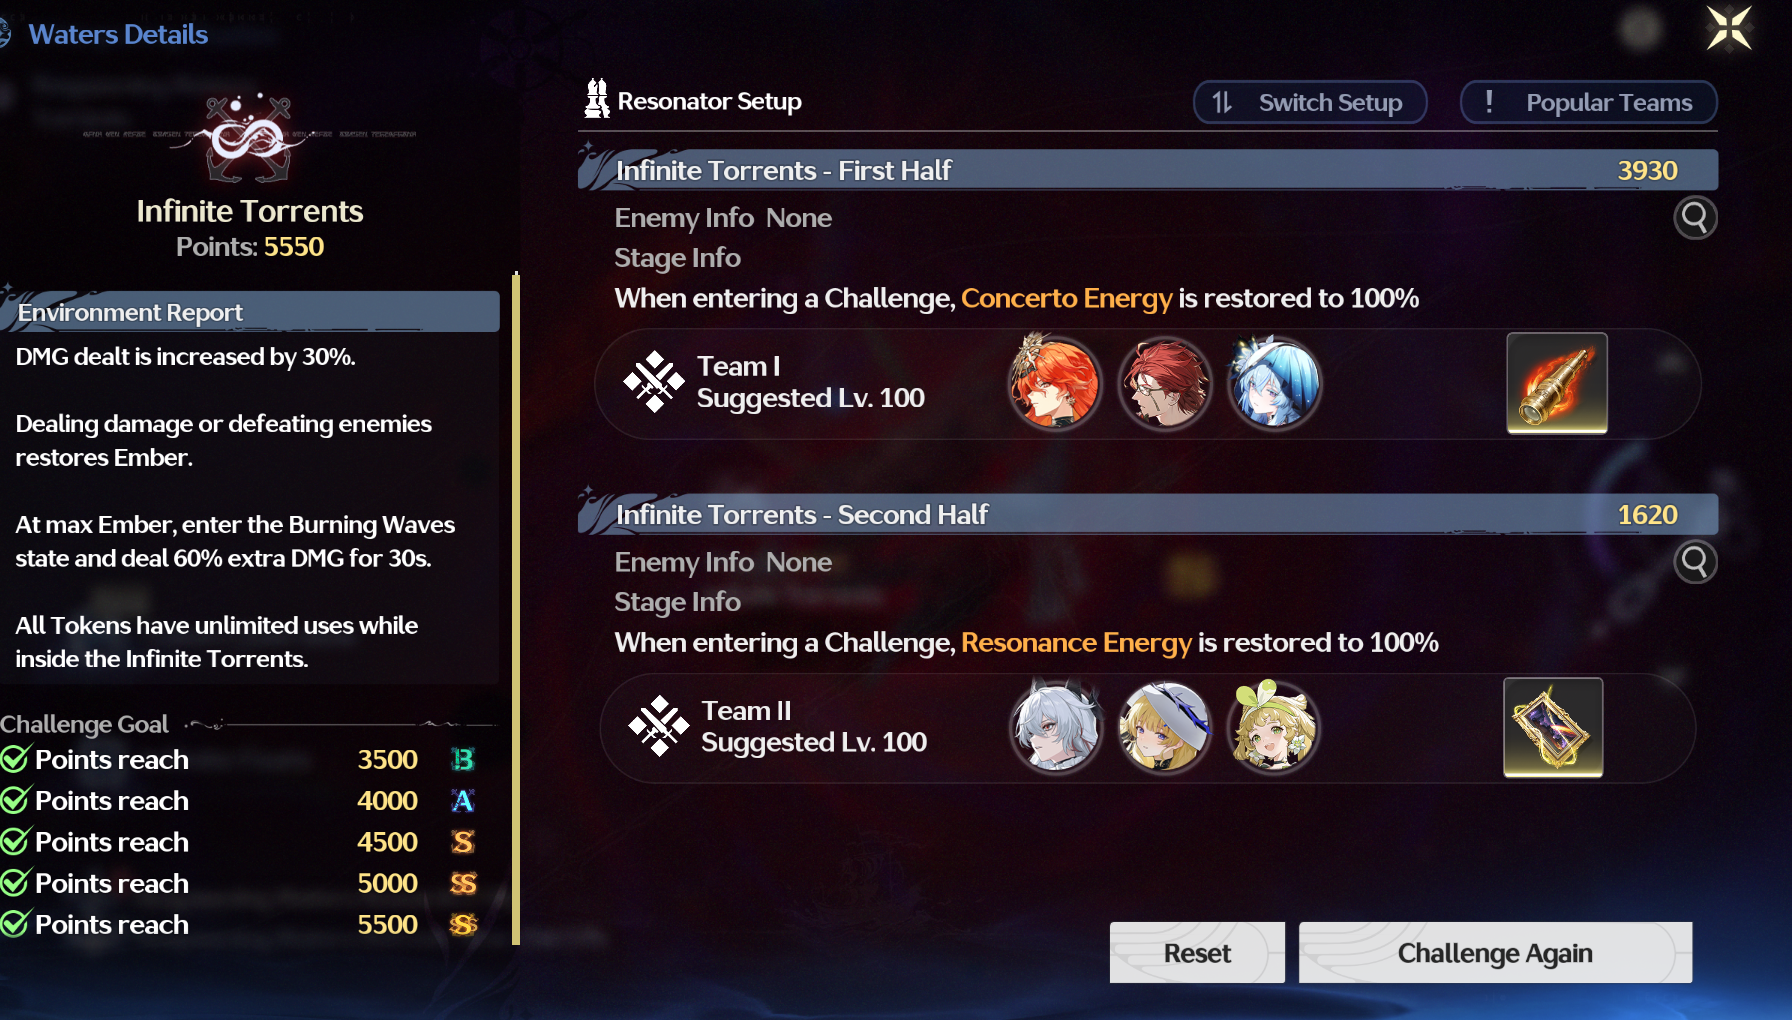Click the red-haired resonator with glasses
The height and width of the screenshot is (1020, 1792).
click(1165, 383)
